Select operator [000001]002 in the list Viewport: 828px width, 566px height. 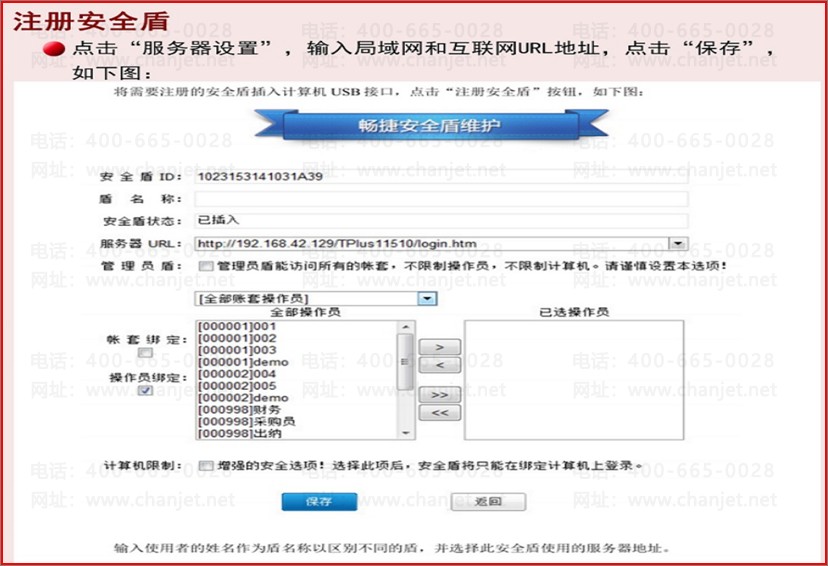click(237, 338)
